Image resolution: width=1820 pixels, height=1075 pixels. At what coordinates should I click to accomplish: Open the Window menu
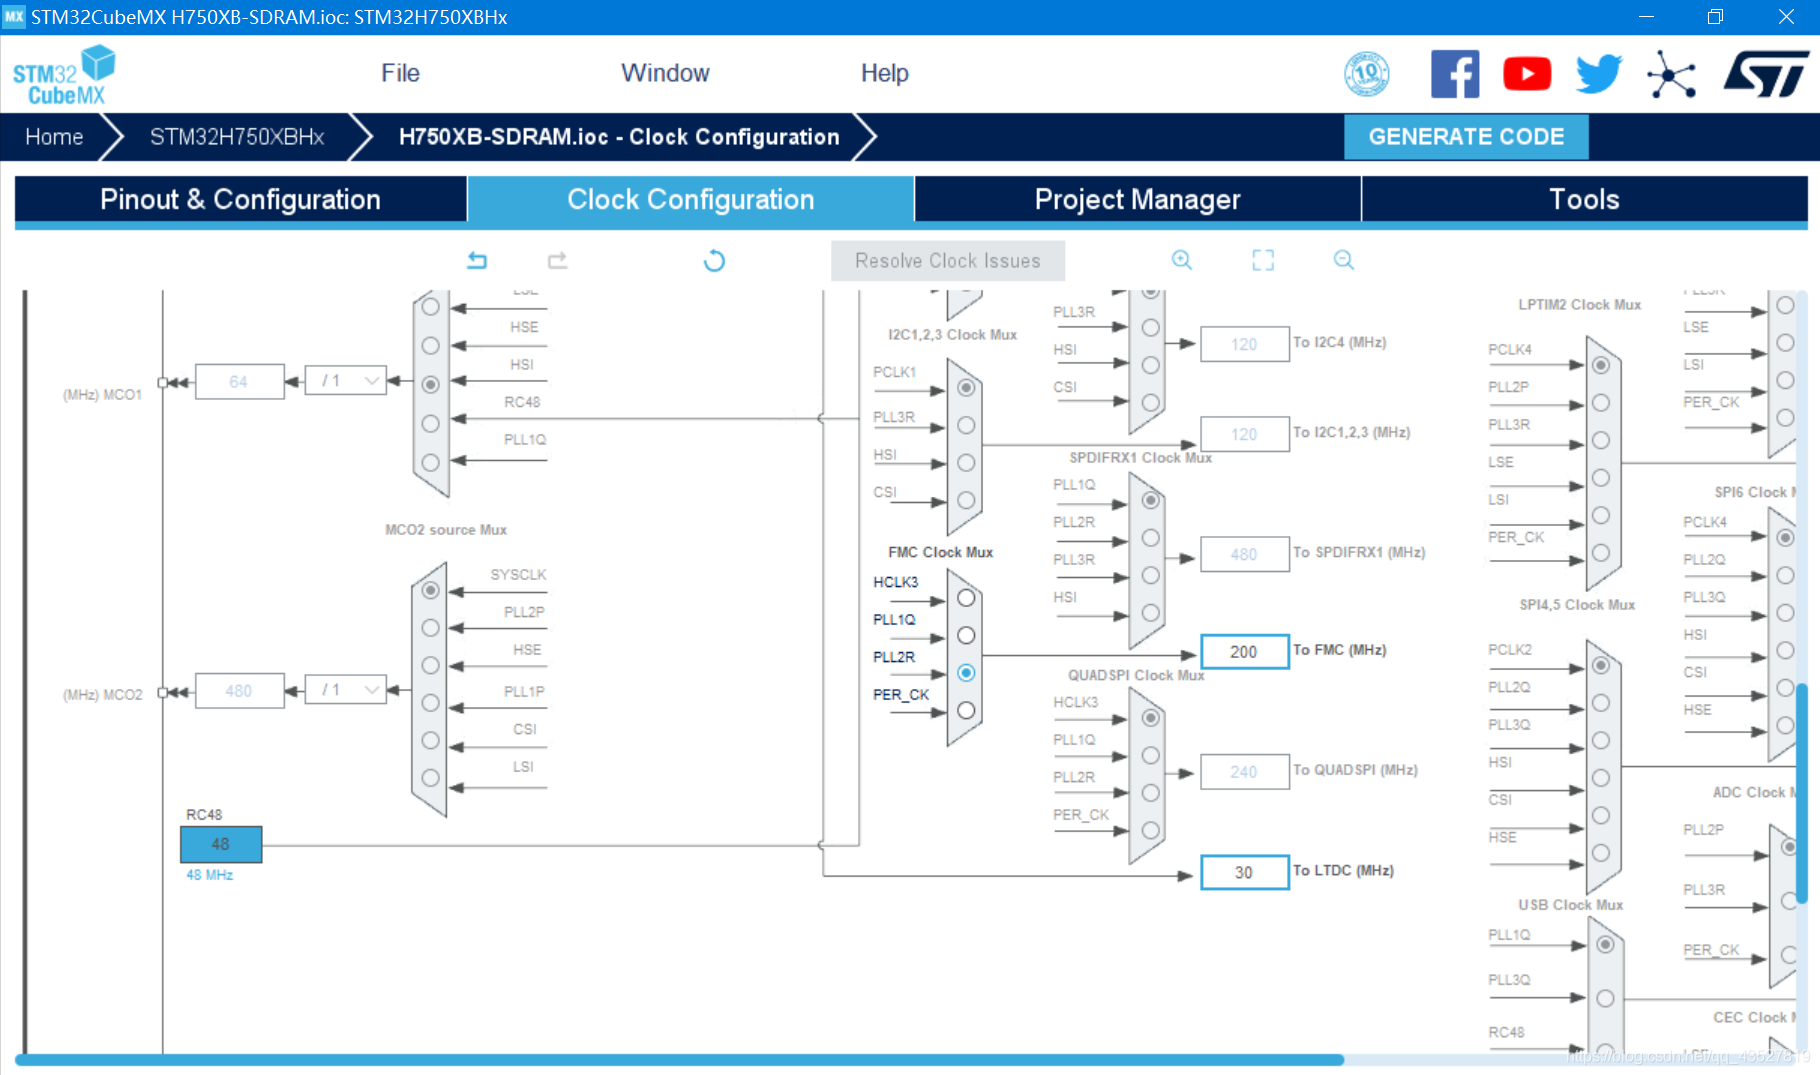pyautogui.click(x=665, y=73)
